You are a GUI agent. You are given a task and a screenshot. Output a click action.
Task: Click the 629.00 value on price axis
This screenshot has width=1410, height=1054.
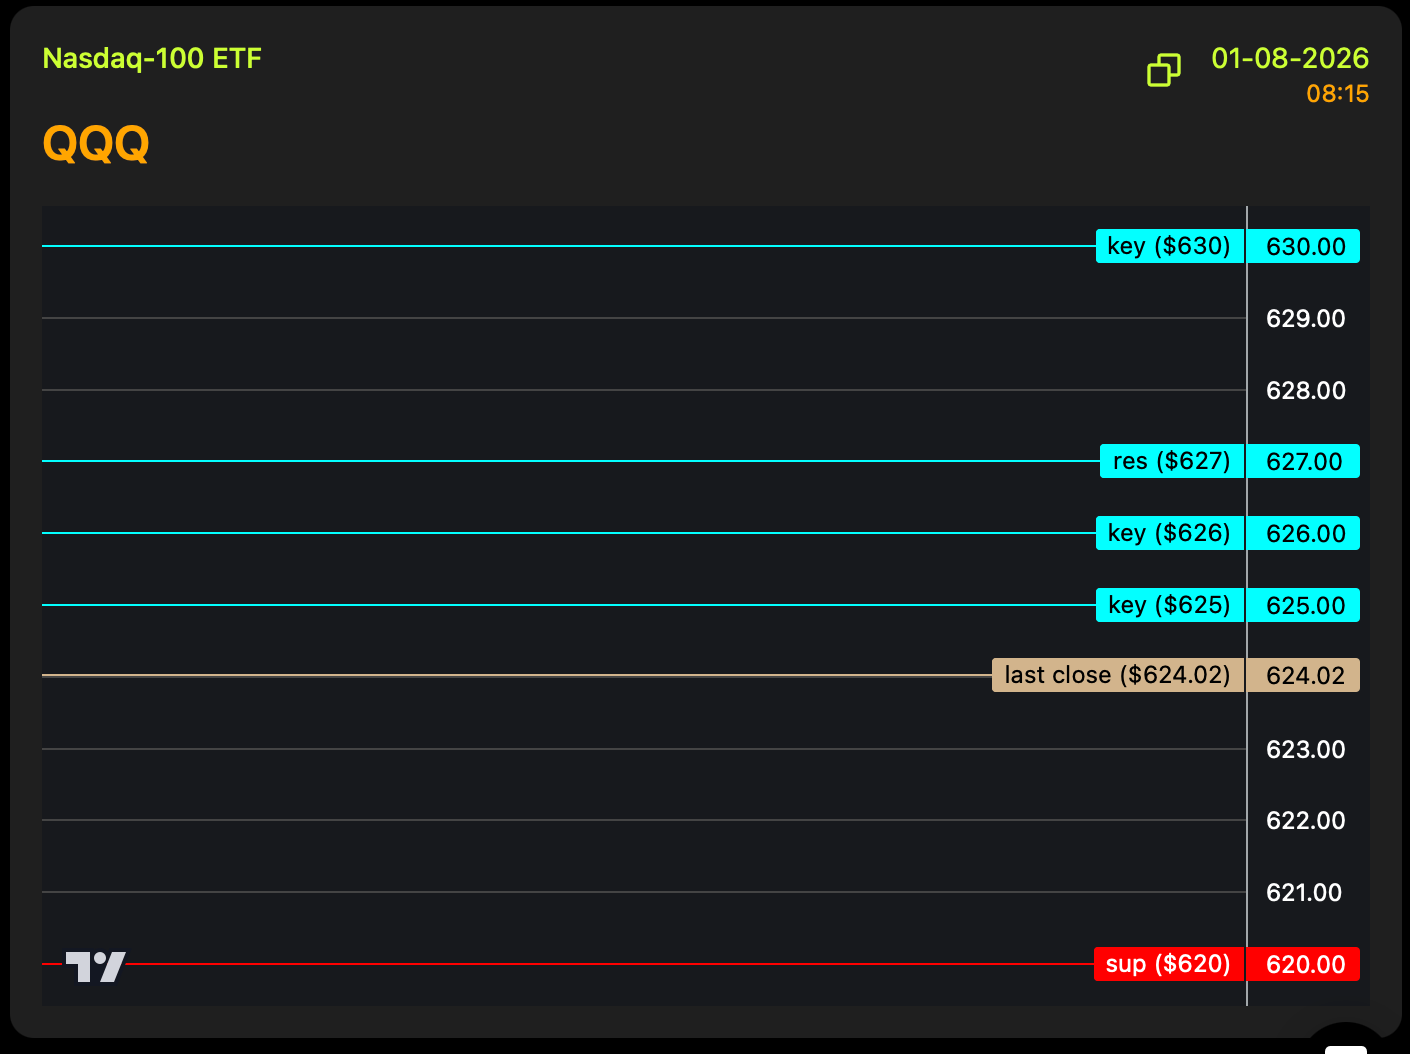(1305, 319)
